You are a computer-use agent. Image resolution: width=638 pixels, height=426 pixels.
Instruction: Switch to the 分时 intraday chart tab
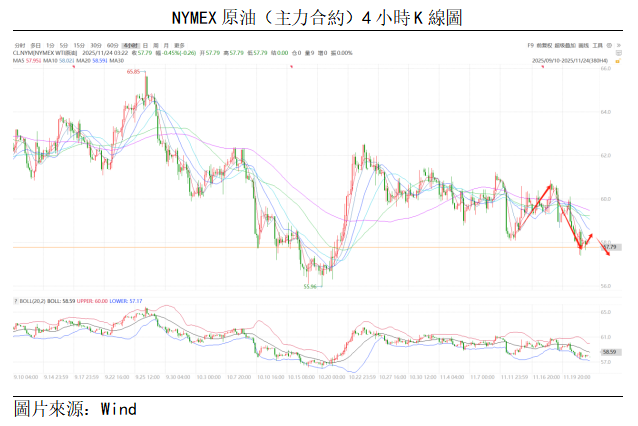pyautogui.click(x=20, y=46)
